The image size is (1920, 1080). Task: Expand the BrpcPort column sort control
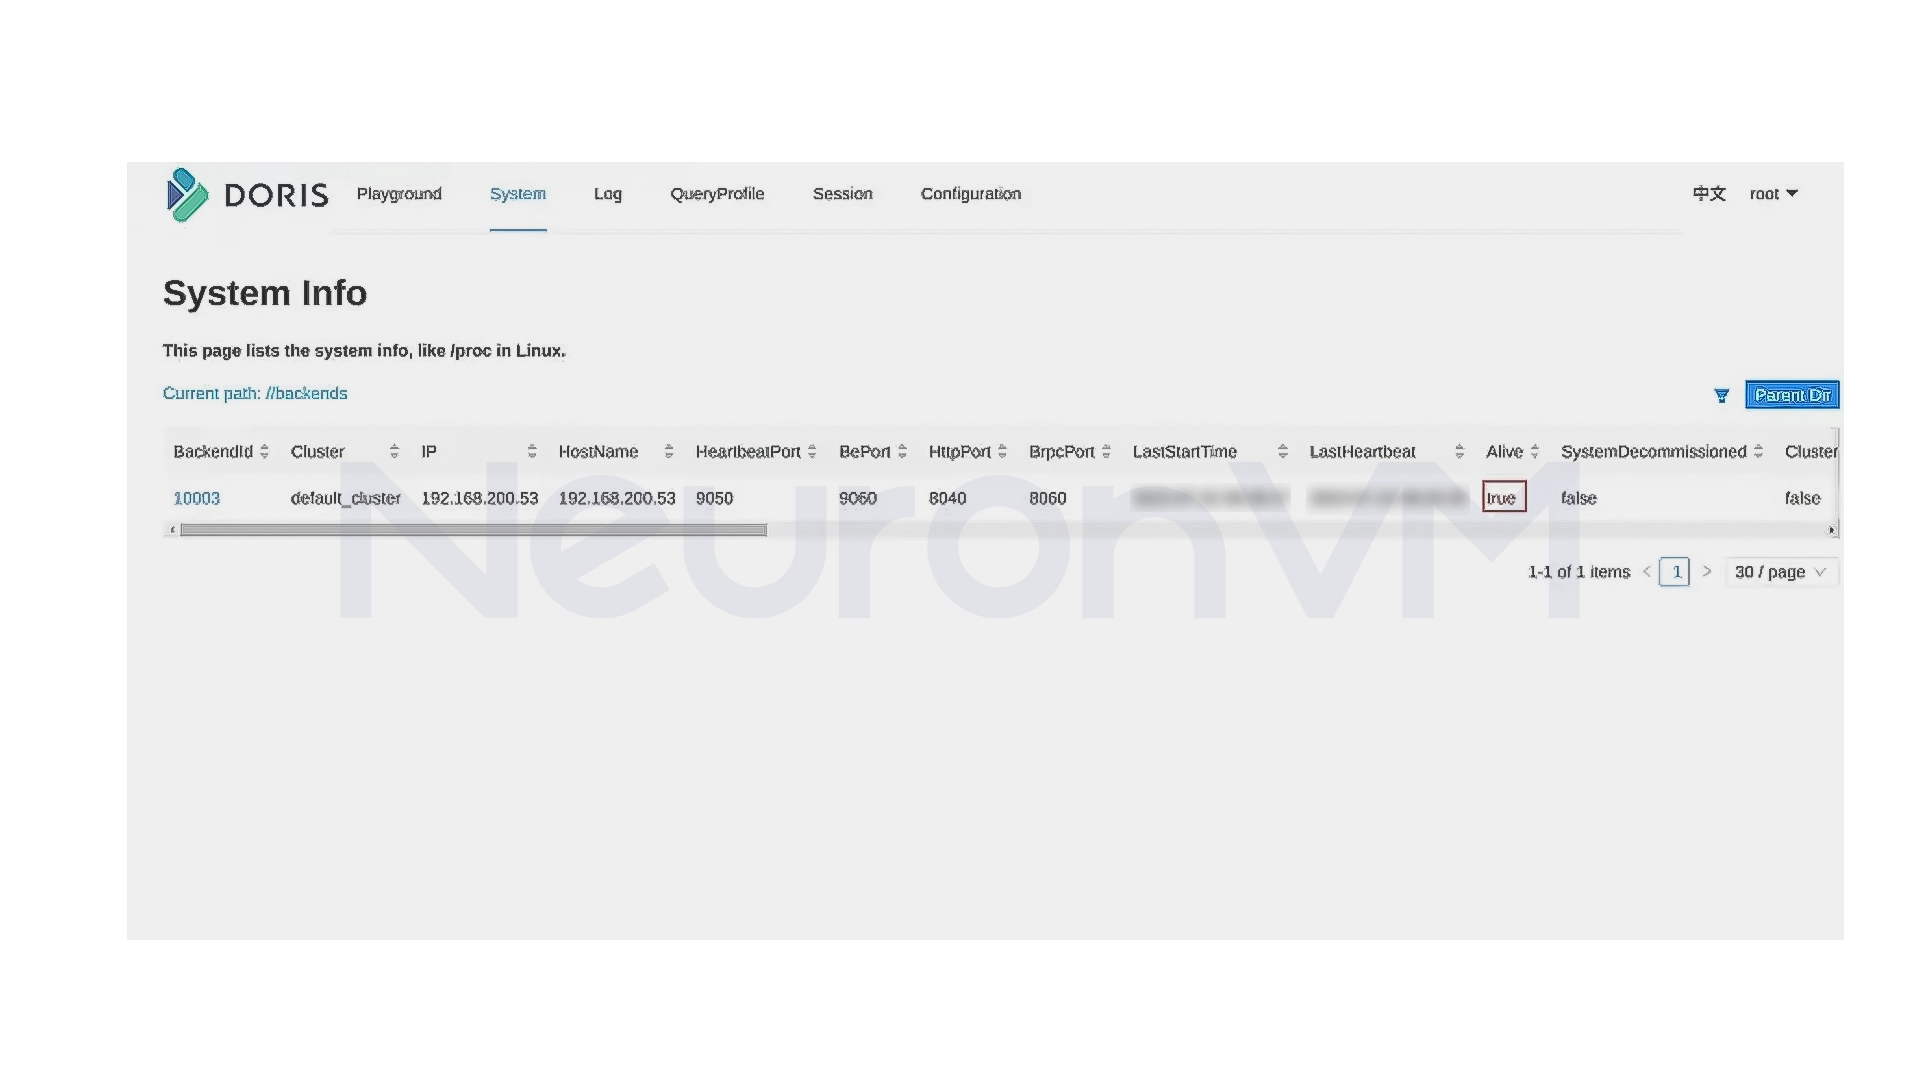click(1105, 452)
